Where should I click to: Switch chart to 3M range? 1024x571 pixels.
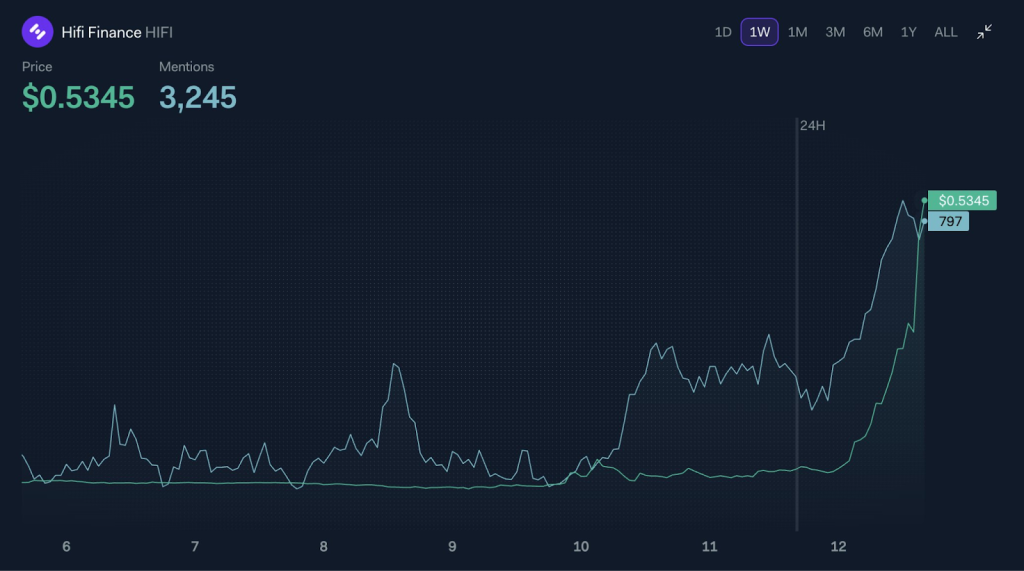pyautogui.click(x=835, y=32)
